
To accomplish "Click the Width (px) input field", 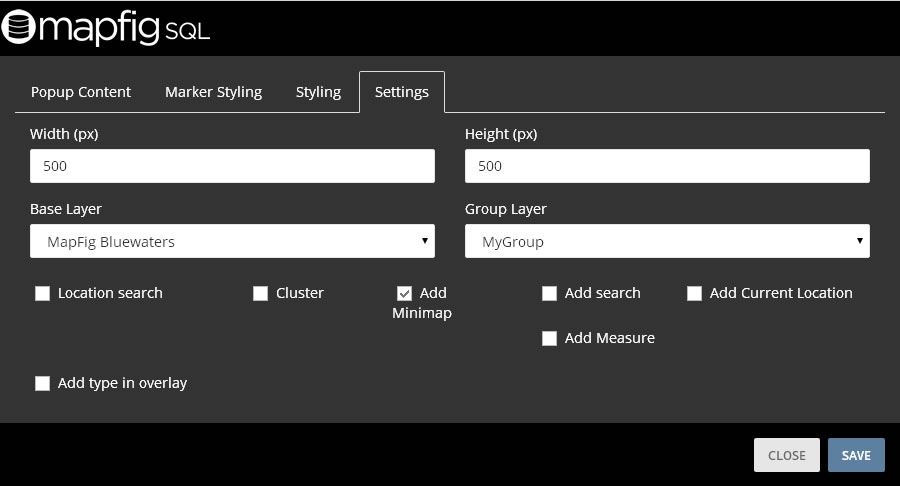I will 232,166.
